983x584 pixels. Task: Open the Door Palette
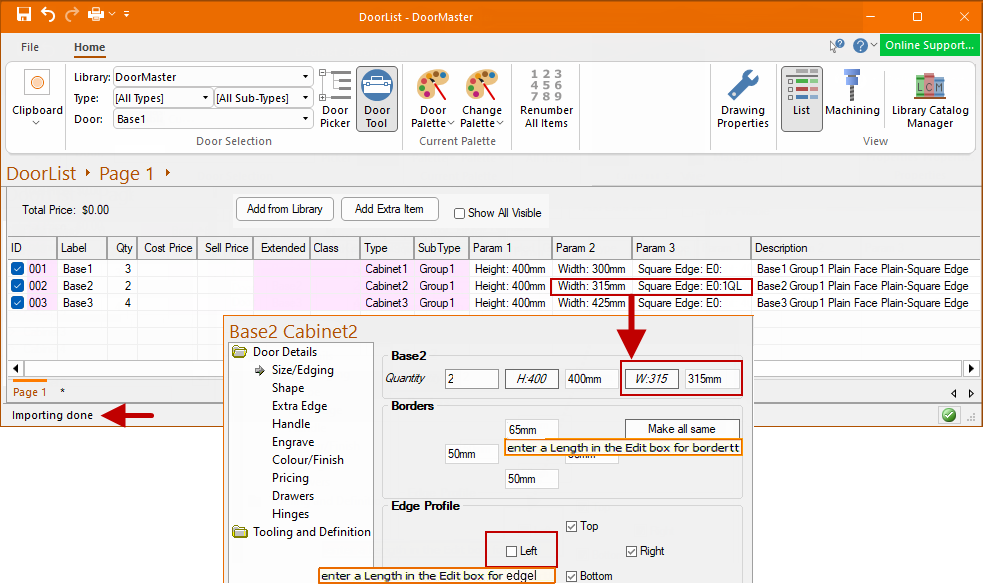(x=433, y=100)
